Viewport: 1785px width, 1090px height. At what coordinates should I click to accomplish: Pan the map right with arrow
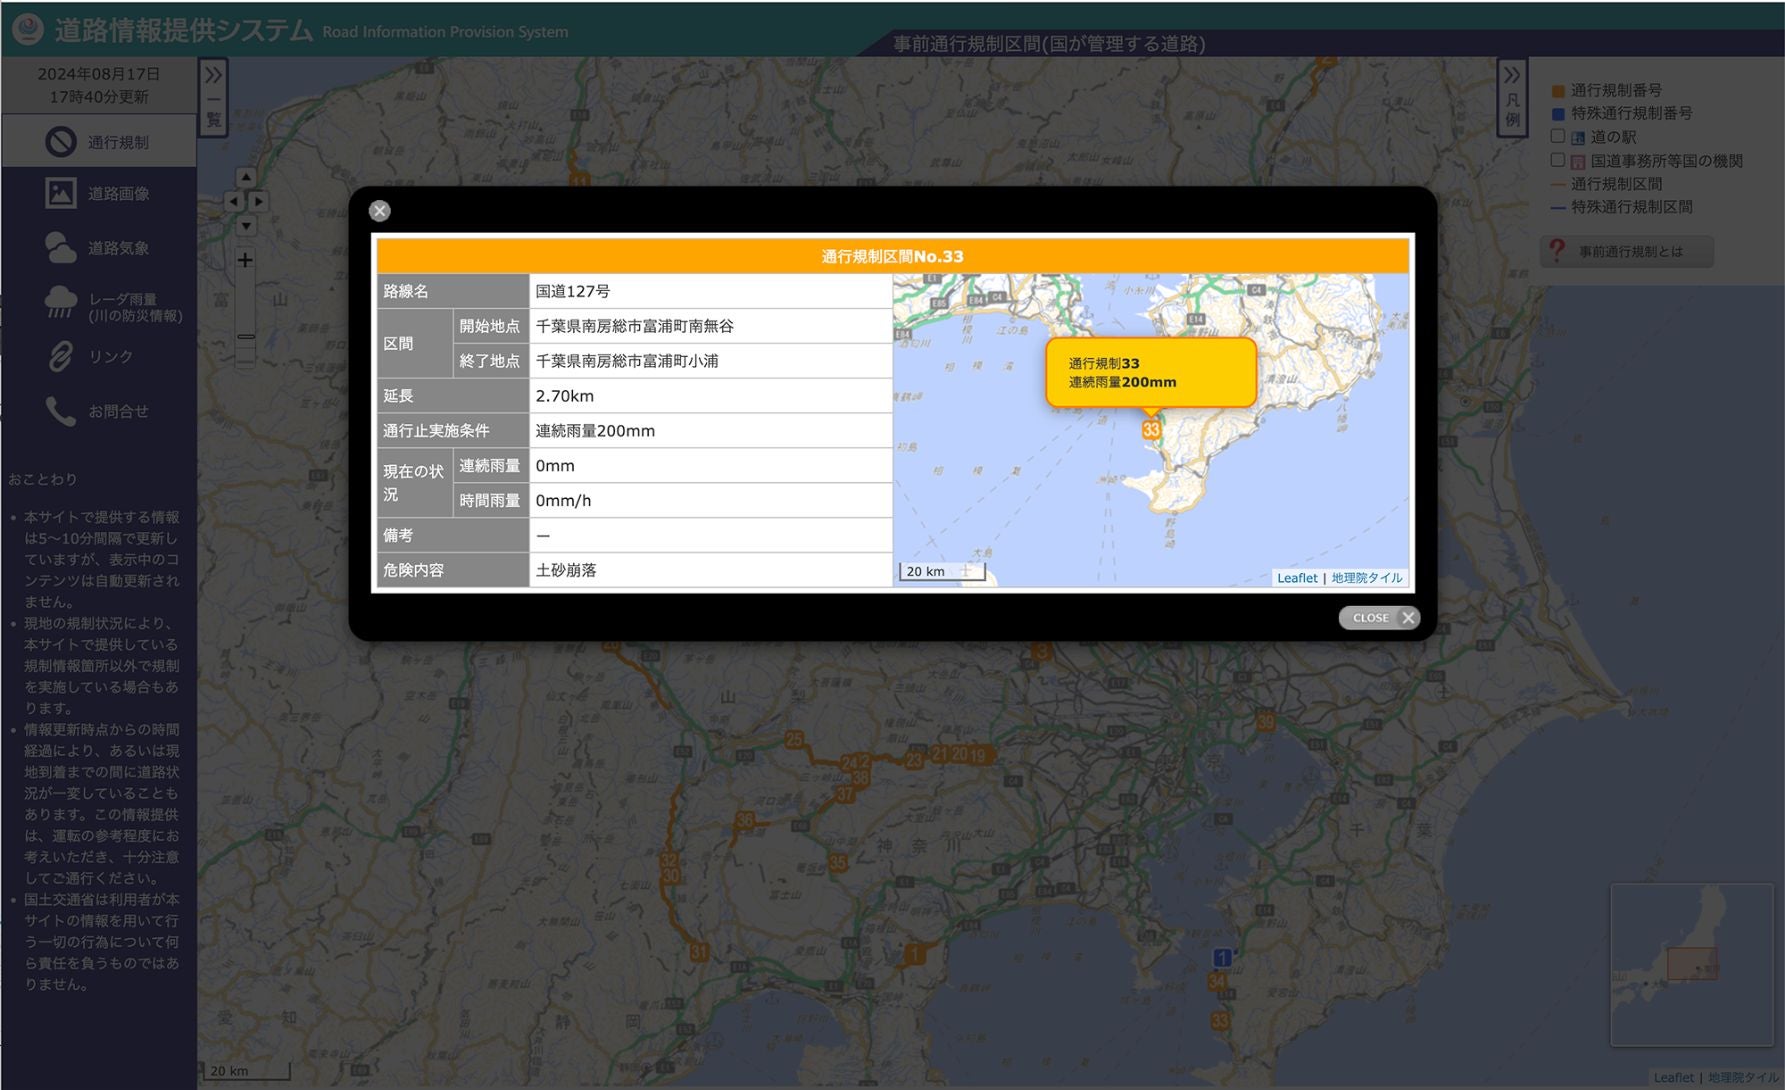click(x=258, y=201)
